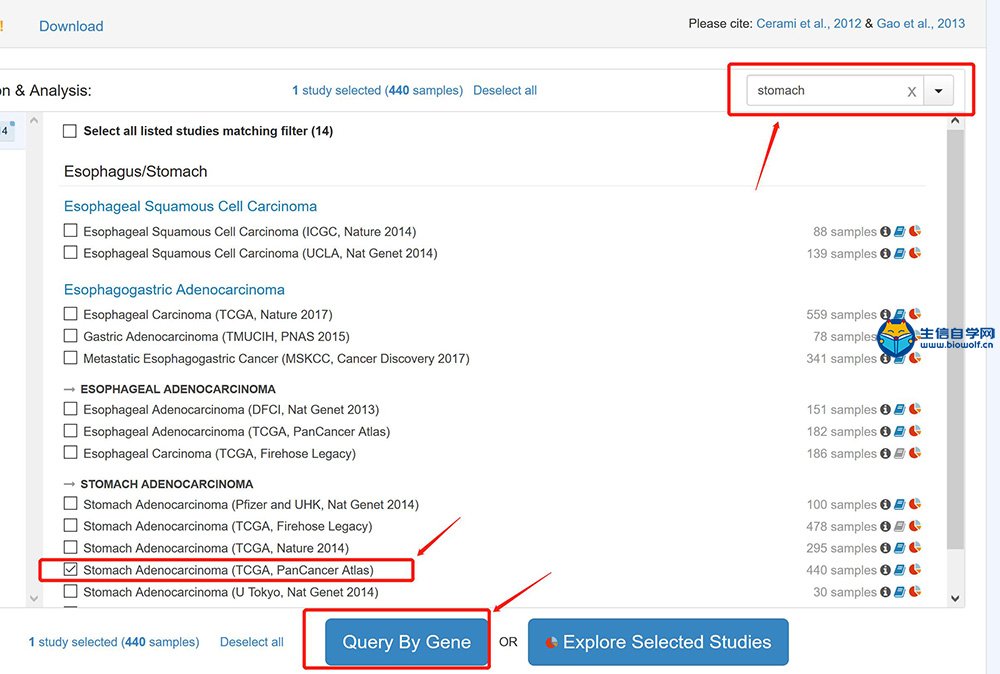Click the study list scroll down arrow
This screenshot has width=1000, height=674.
point(955,598)
